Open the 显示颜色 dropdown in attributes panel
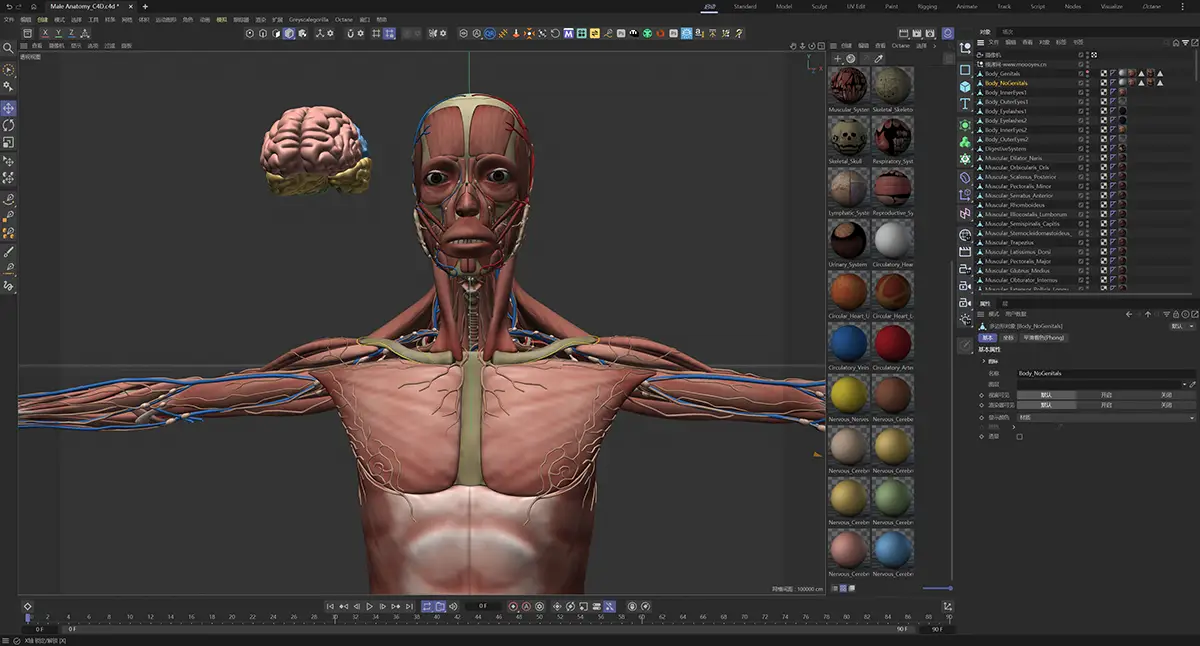This screenshot has width=1200, height=646. pos(1100,418)
